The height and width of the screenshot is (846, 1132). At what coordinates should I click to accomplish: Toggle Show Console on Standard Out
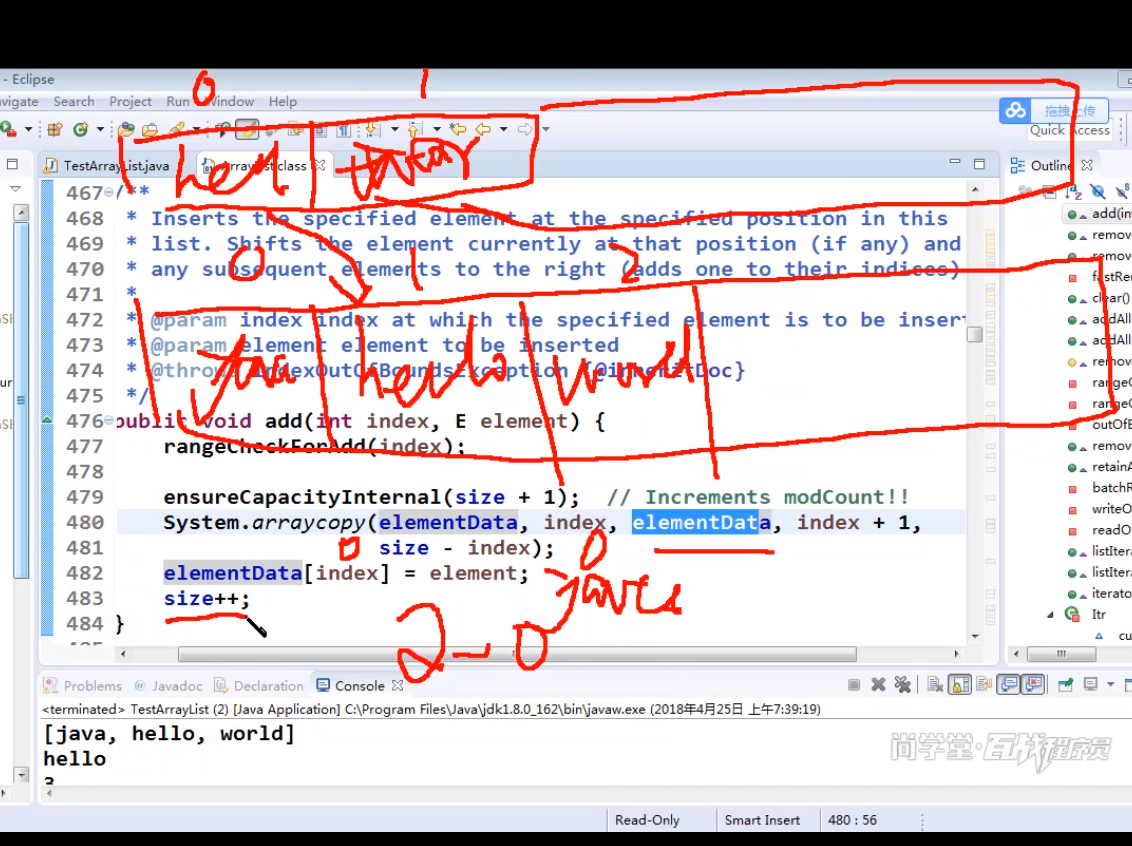1009,684
